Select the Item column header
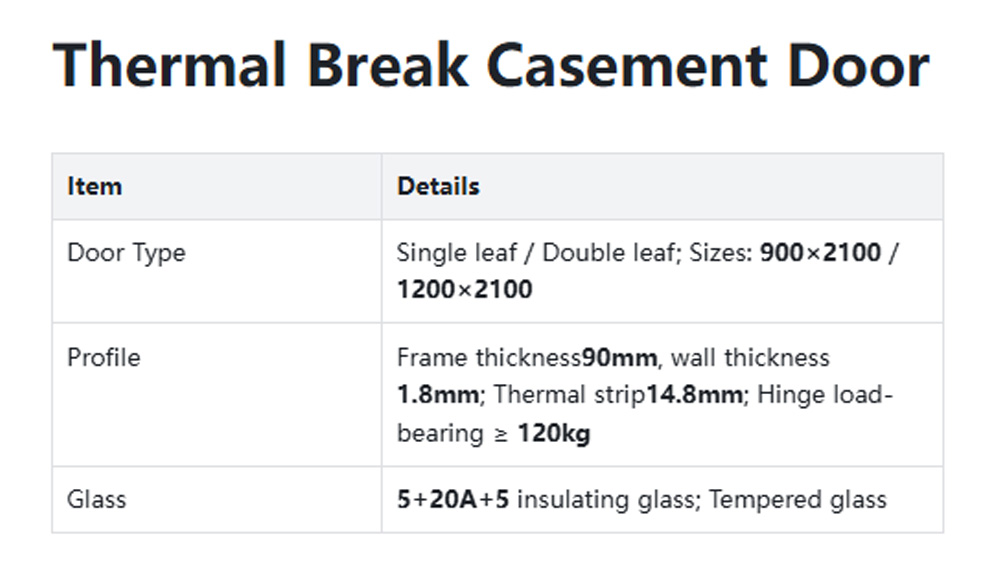Viewport: 1000px width, 569px height. (94, 186)
